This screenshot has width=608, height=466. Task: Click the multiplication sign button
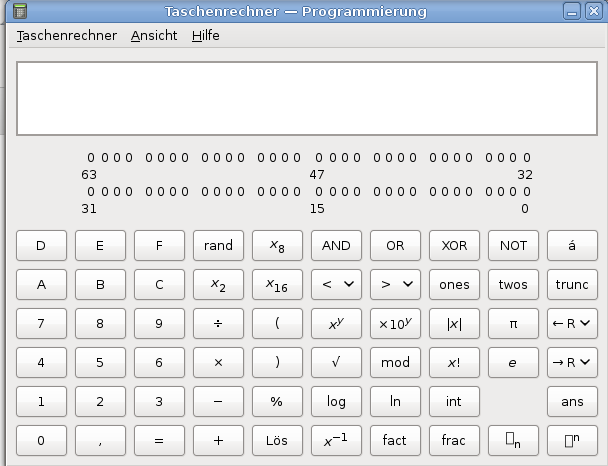coord(218,362)
